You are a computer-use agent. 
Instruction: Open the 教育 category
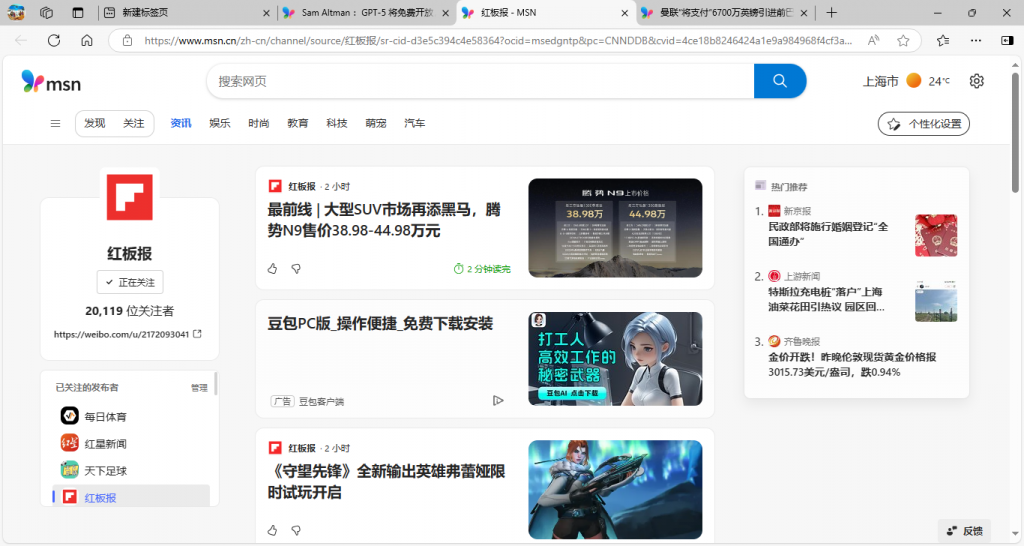click(298, 123)
